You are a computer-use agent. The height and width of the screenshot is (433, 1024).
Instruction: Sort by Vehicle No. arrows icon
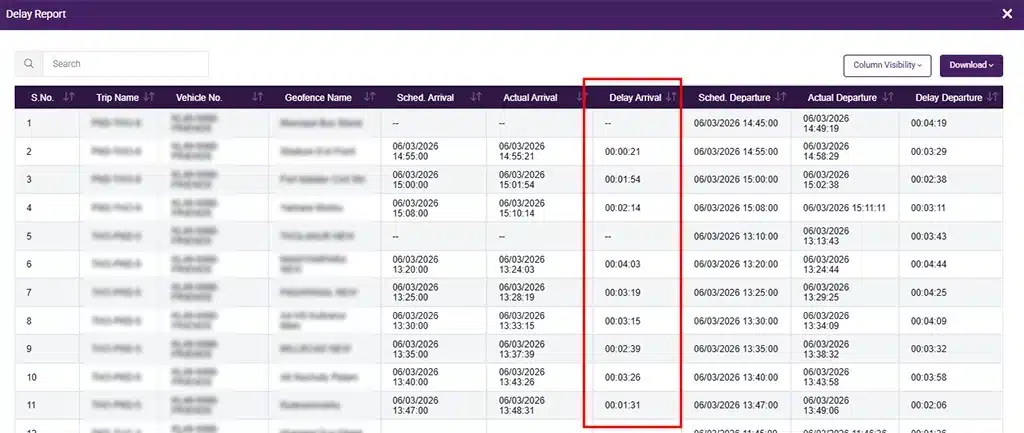257,98
